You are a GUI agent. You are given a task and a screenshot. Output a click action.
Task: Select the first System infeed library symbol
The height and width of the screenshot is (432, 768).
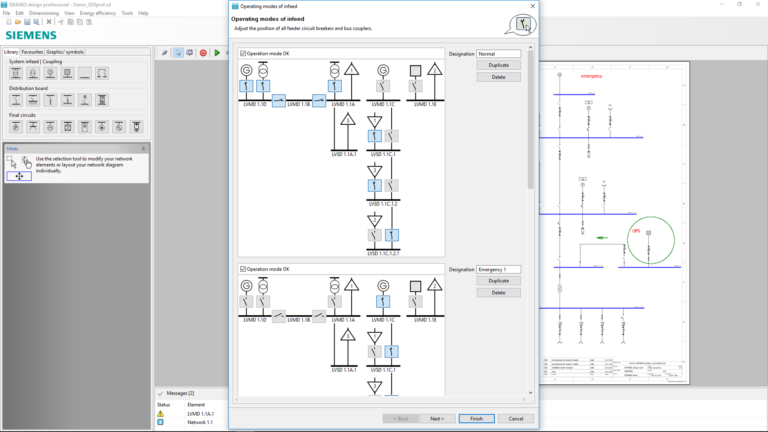(16, 73)
